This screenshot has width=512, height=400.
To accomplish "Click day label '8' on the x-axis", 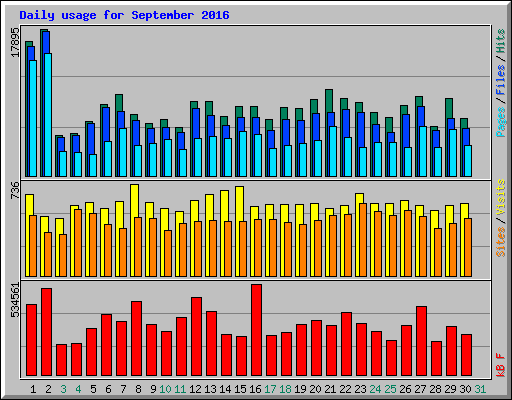I will (138, 389).
